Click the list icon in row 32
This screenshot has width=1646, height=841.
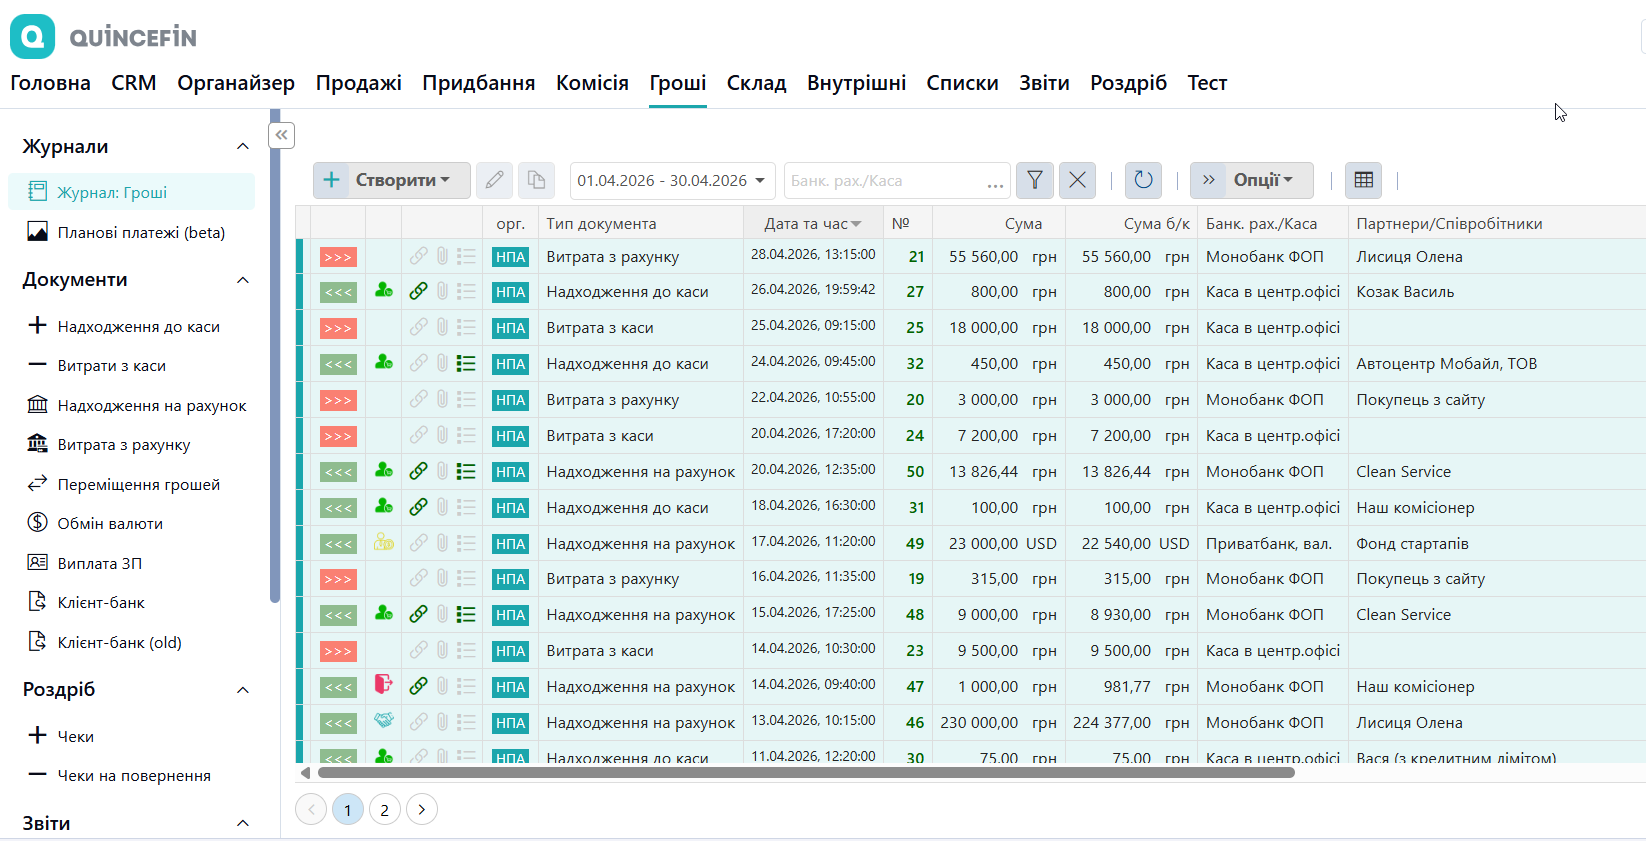466,363
